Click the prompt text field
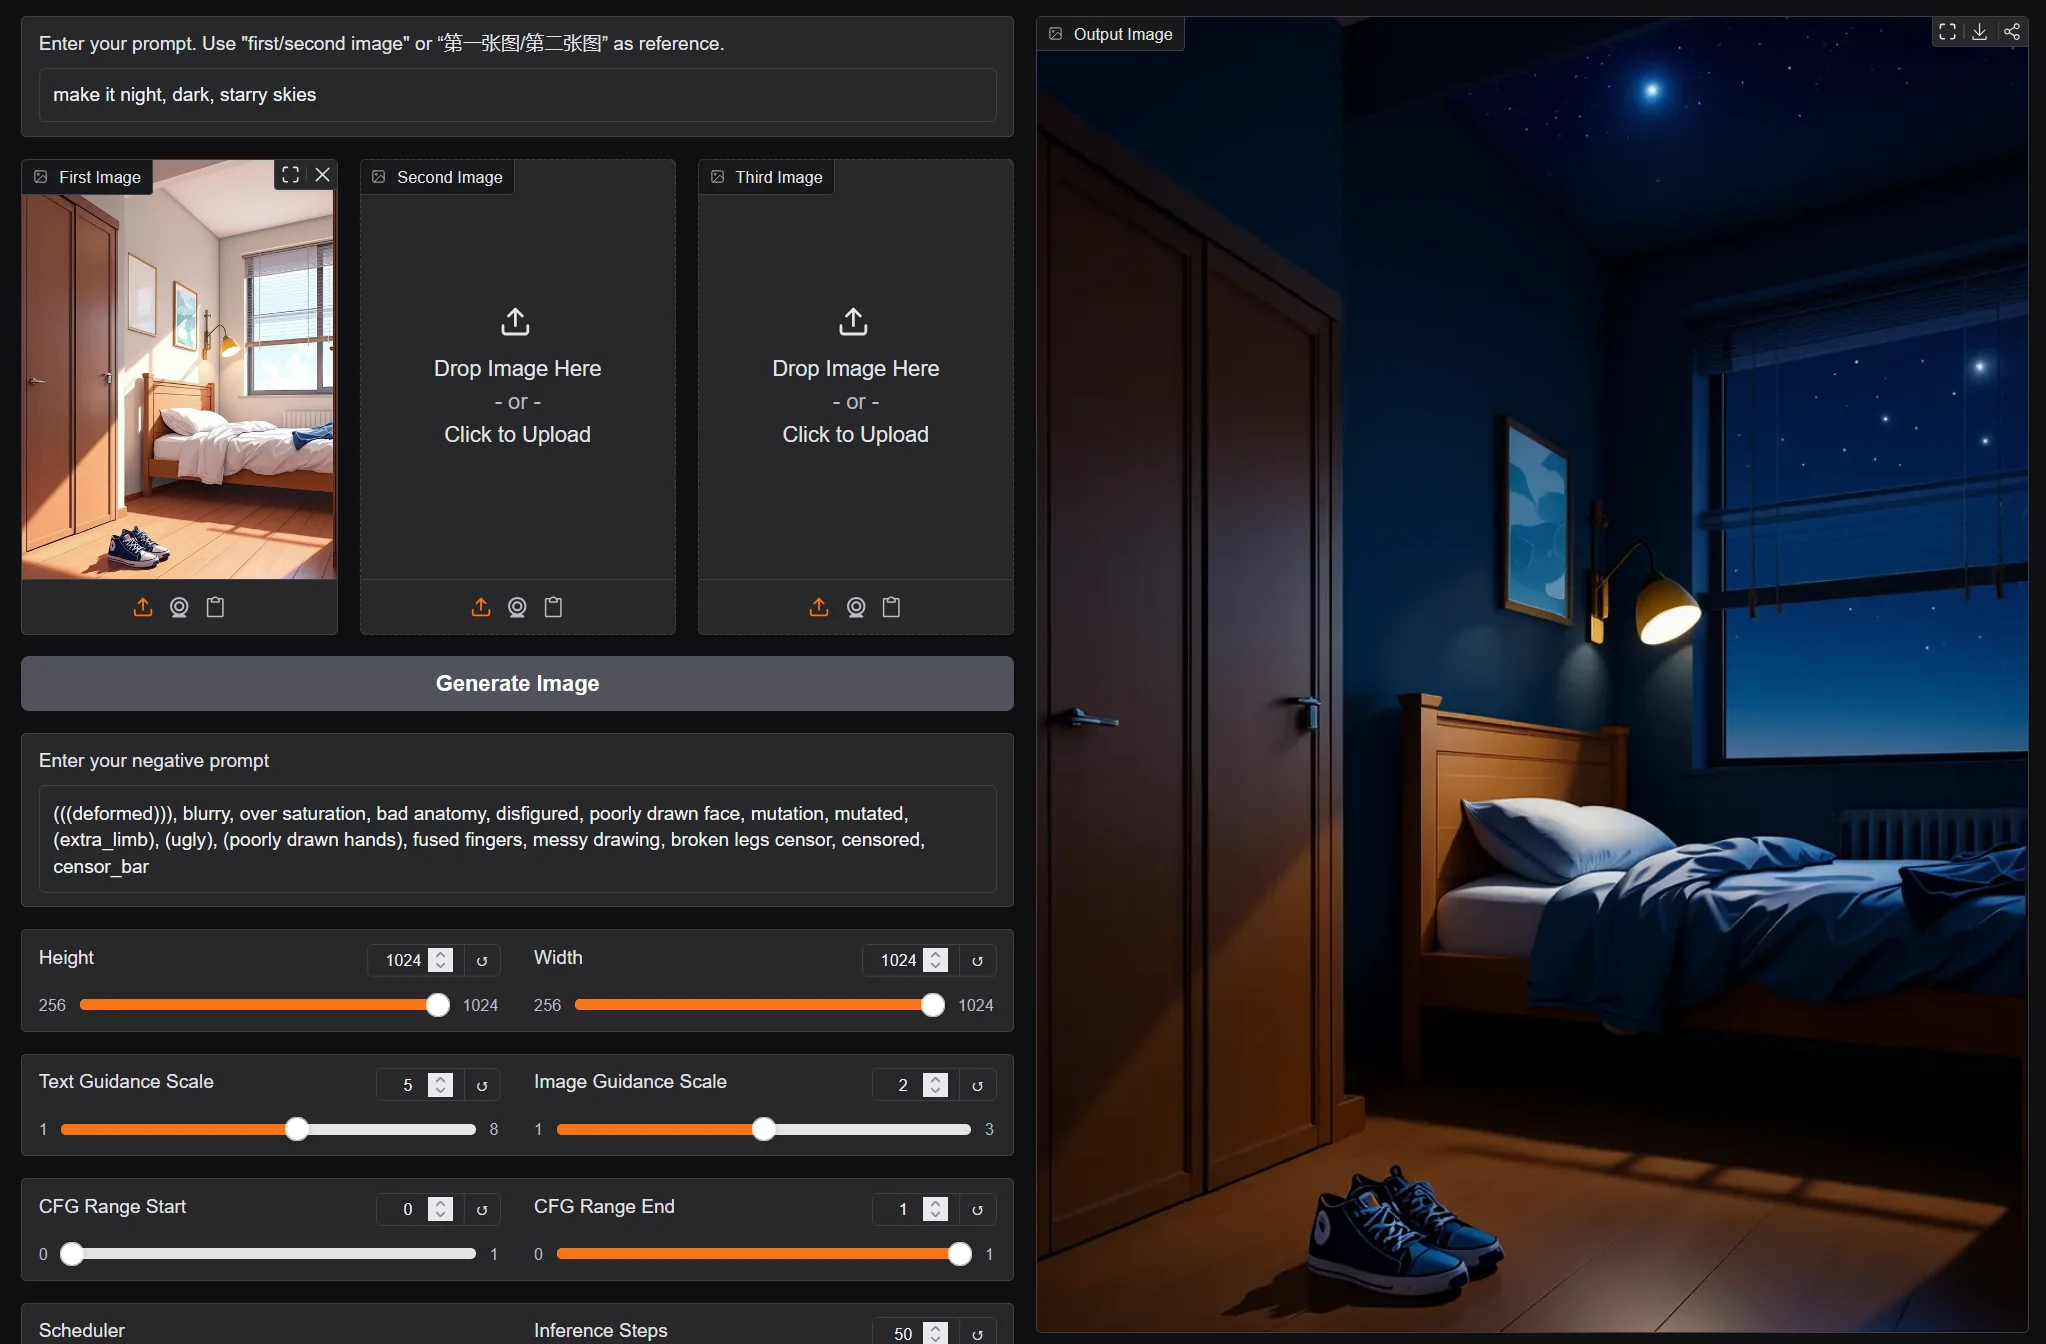Image resolution: width=2046 pixels, height=1344 pixels. pos(517,95)
